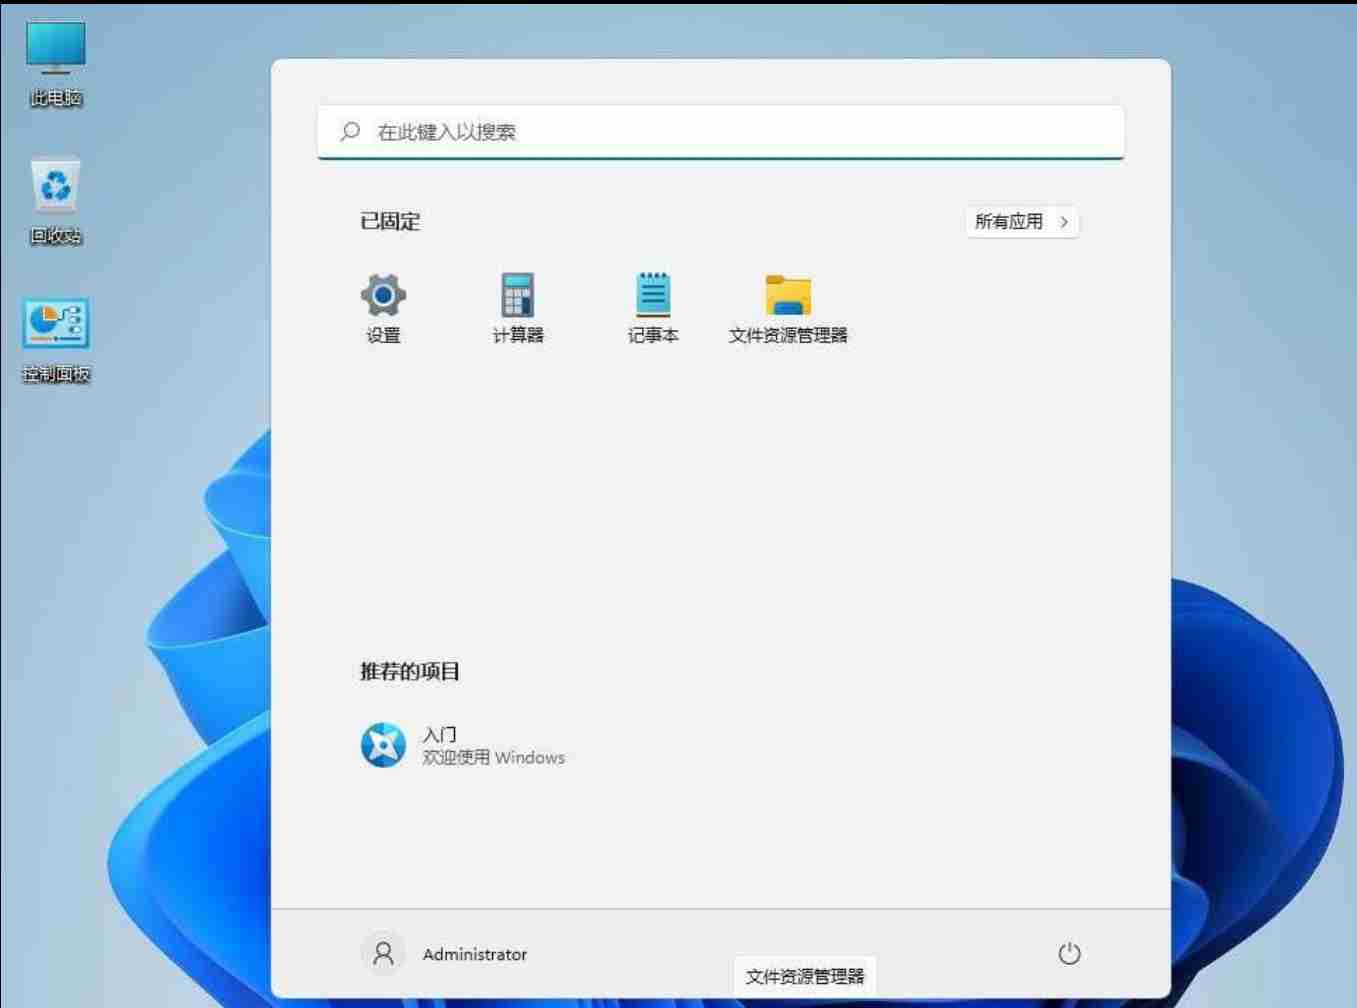The width and height of the screenshot is (1357, 1008).
Task: Click the chevron arrow beside 所有应用
Action: click(x=1064, y=222)
